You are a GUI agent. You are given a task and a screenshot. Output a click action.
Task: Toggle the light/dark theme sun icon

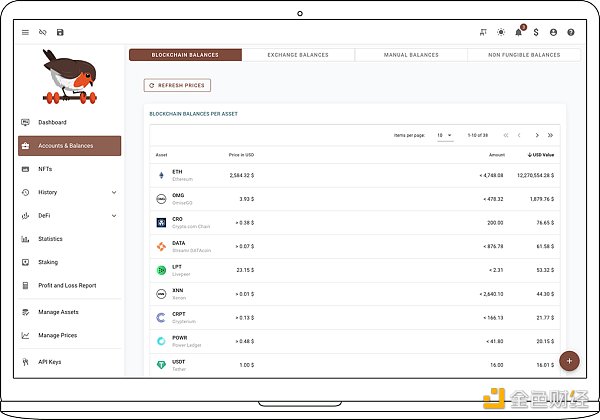501,32
